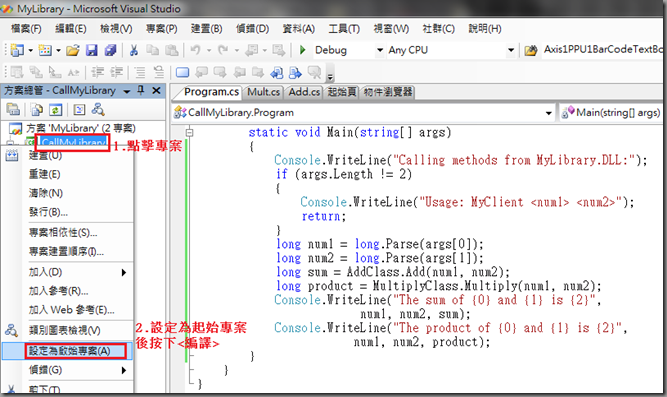Toggle a bookmark with the blue bookmark icon
The image size is (667, 397).
[182, 73]
